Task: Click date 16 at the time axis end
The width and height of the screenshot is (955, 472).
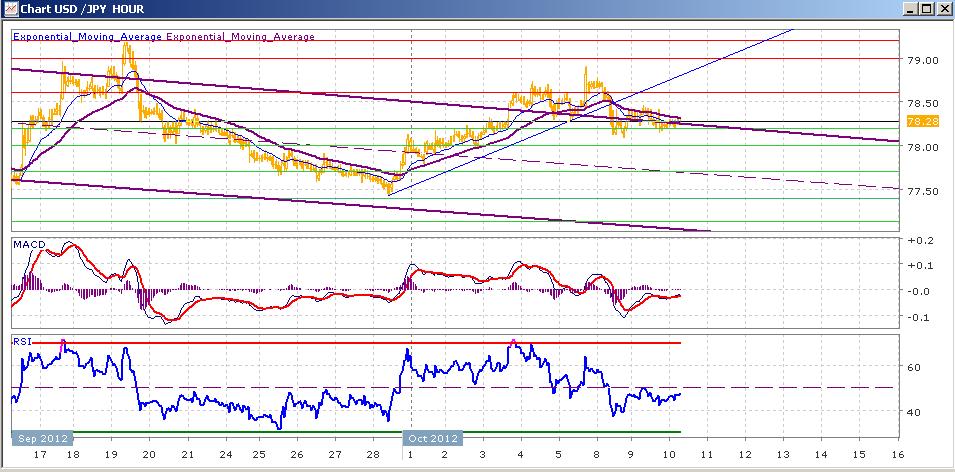Action: [896, 453]
